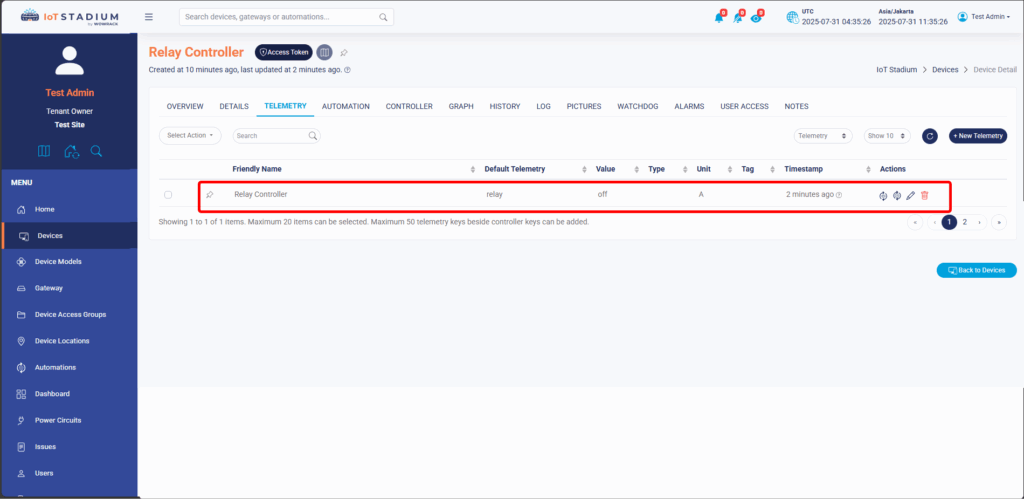Click the red delete icon in Relay Controller row
Screen dimensions: 1024x499
[x=924, y=195]
